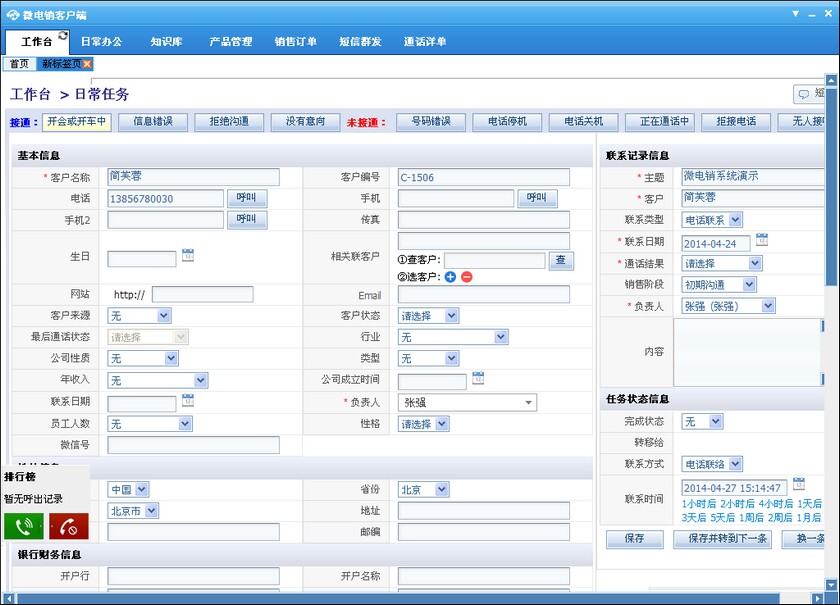Expand the 客户状态 dropdown
The width and height of the screenshot is (840, 605).
coord(452,316)
